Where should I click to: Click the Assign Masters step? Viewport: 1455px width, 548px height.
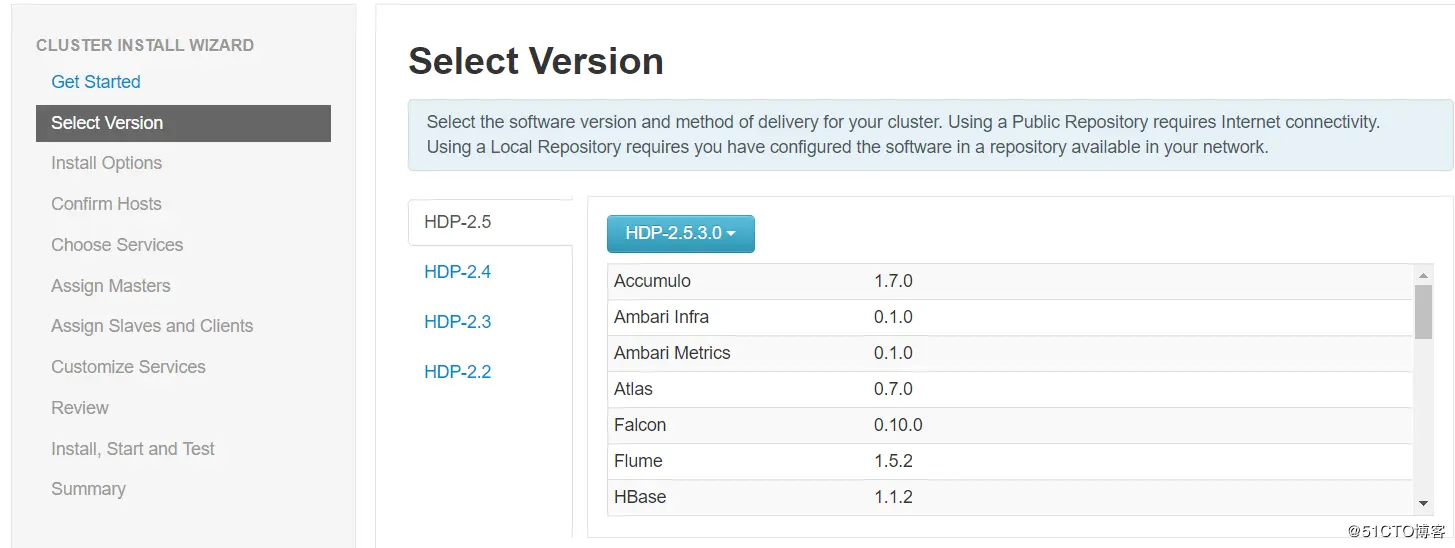click(111, 286)
